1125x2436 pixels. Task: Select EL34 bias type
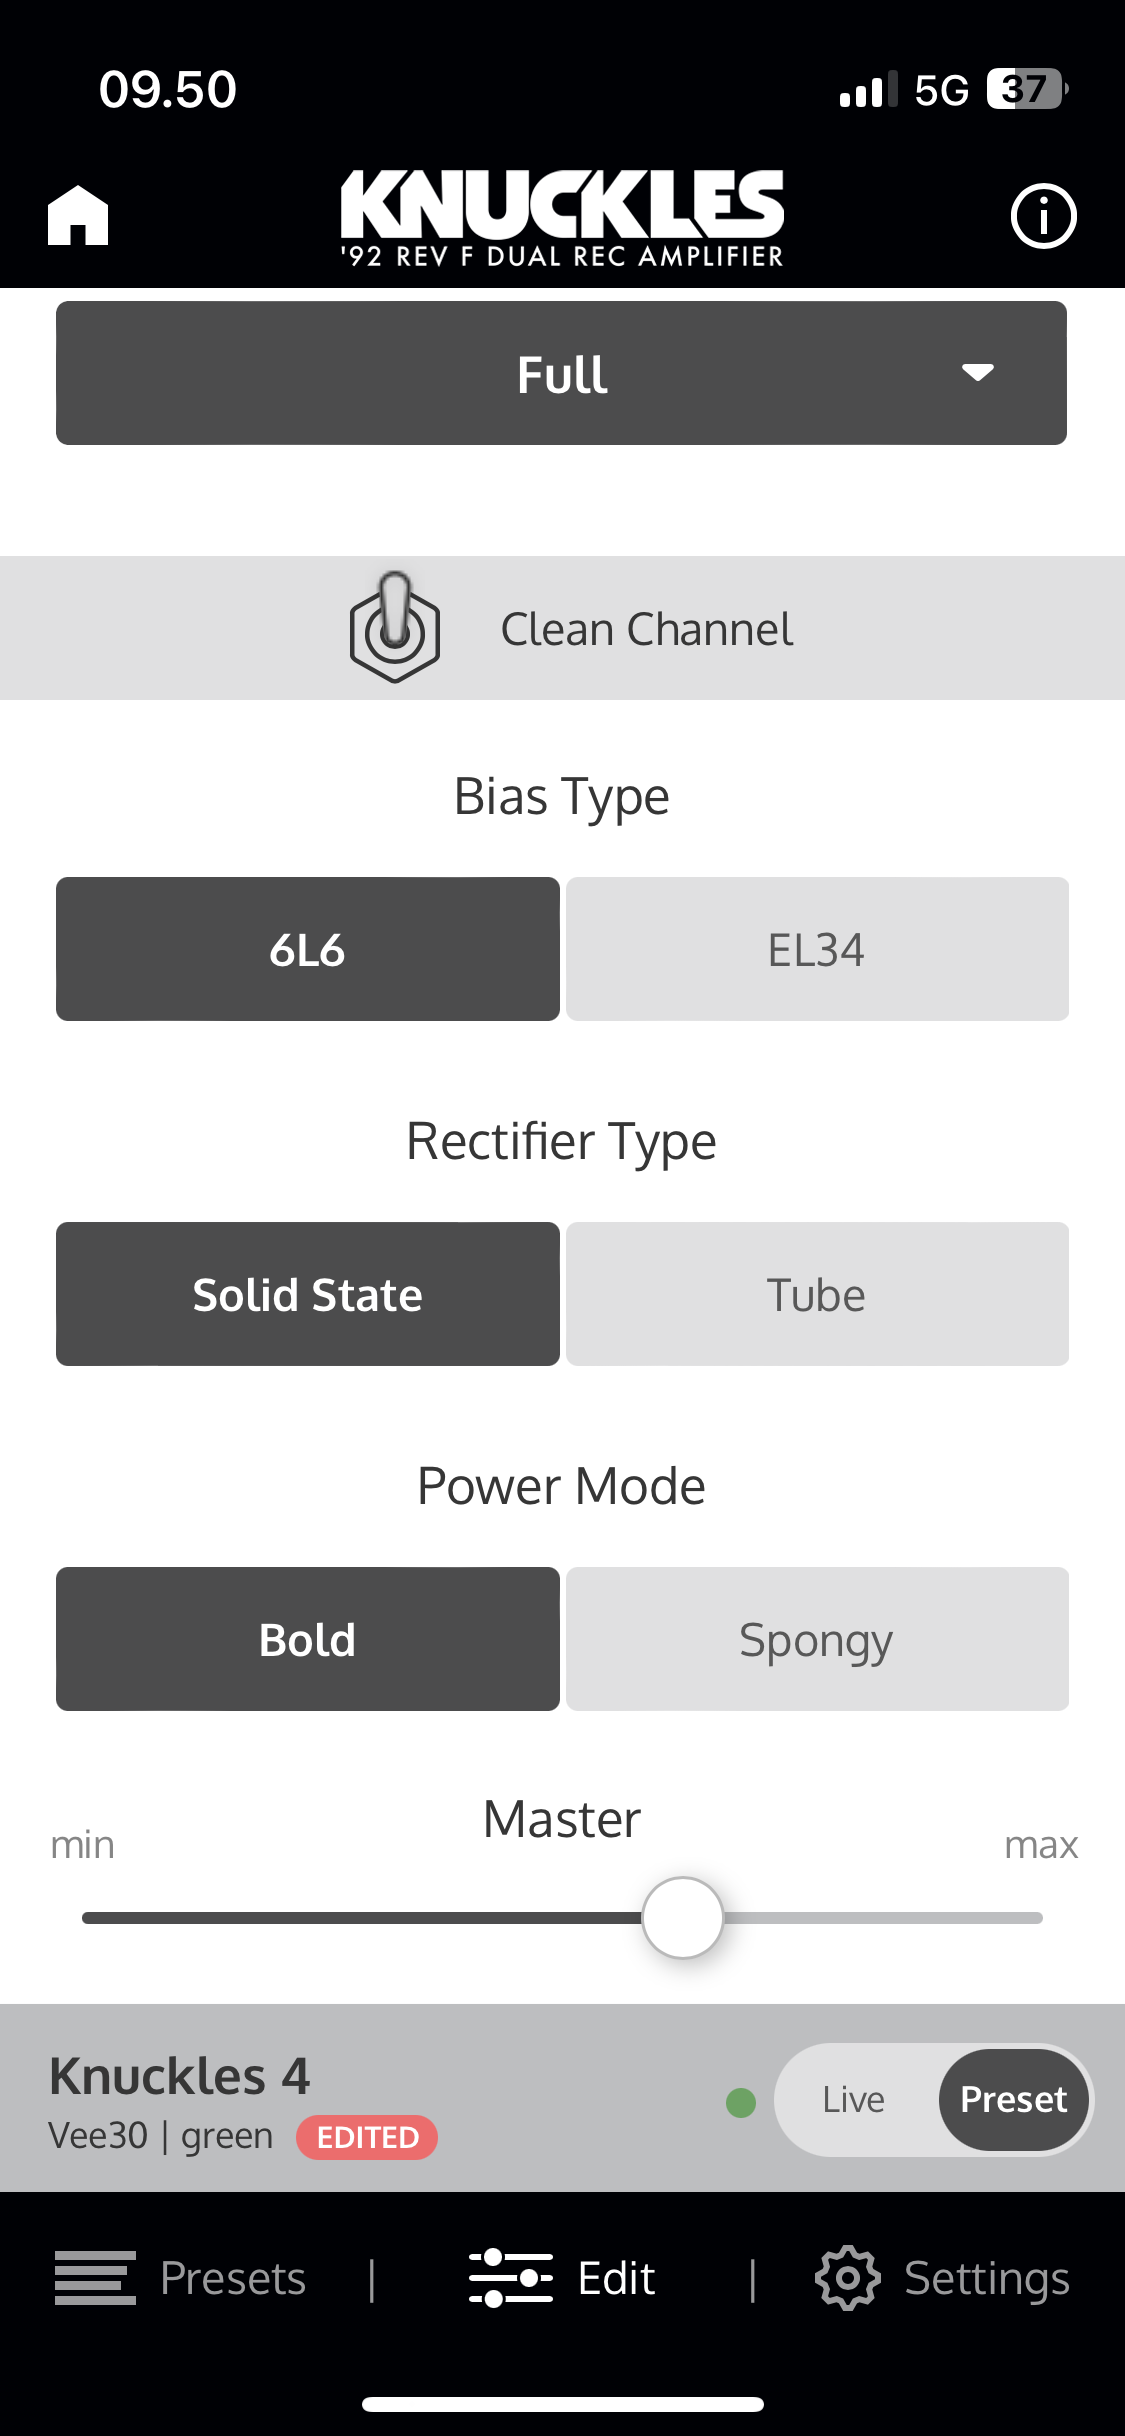coord(817,949)
